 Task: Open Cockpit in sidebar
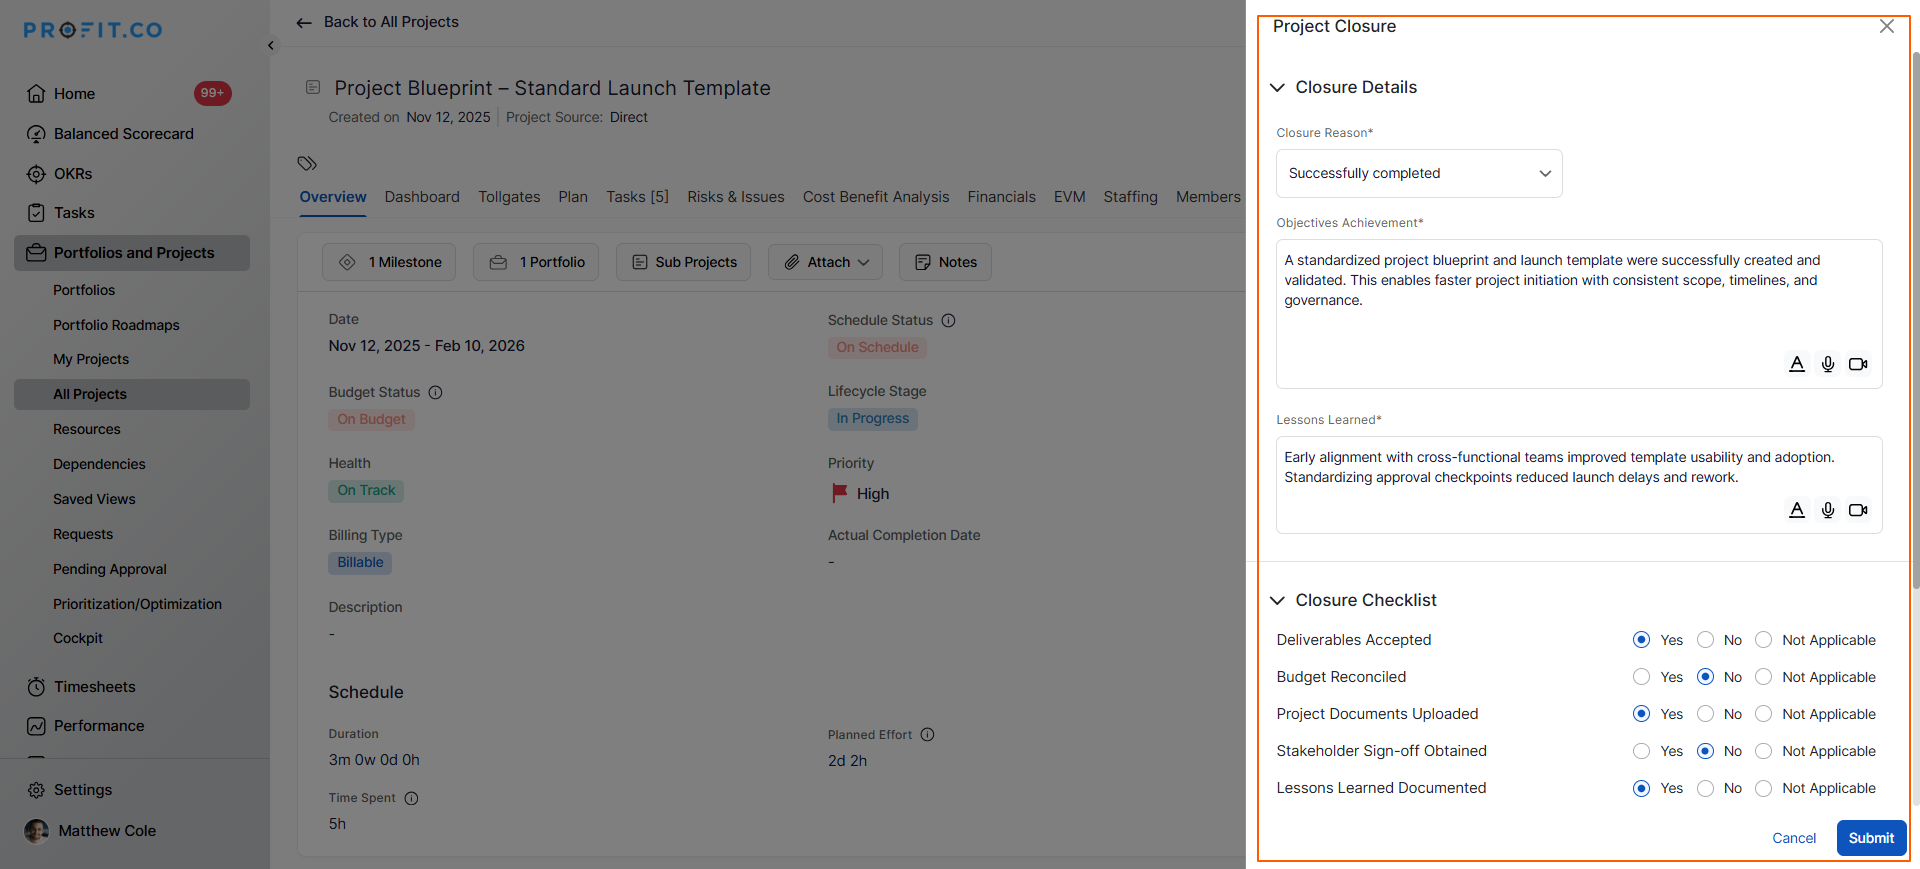[78, 638]
